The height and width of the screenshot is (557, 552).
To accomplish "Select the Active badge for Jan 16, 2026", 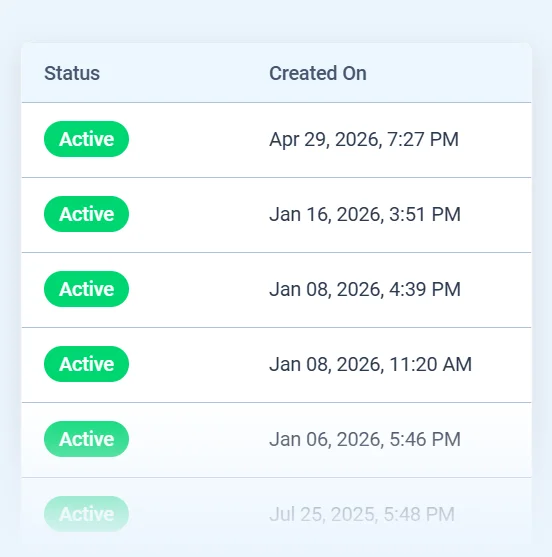I will pos(86,214).
